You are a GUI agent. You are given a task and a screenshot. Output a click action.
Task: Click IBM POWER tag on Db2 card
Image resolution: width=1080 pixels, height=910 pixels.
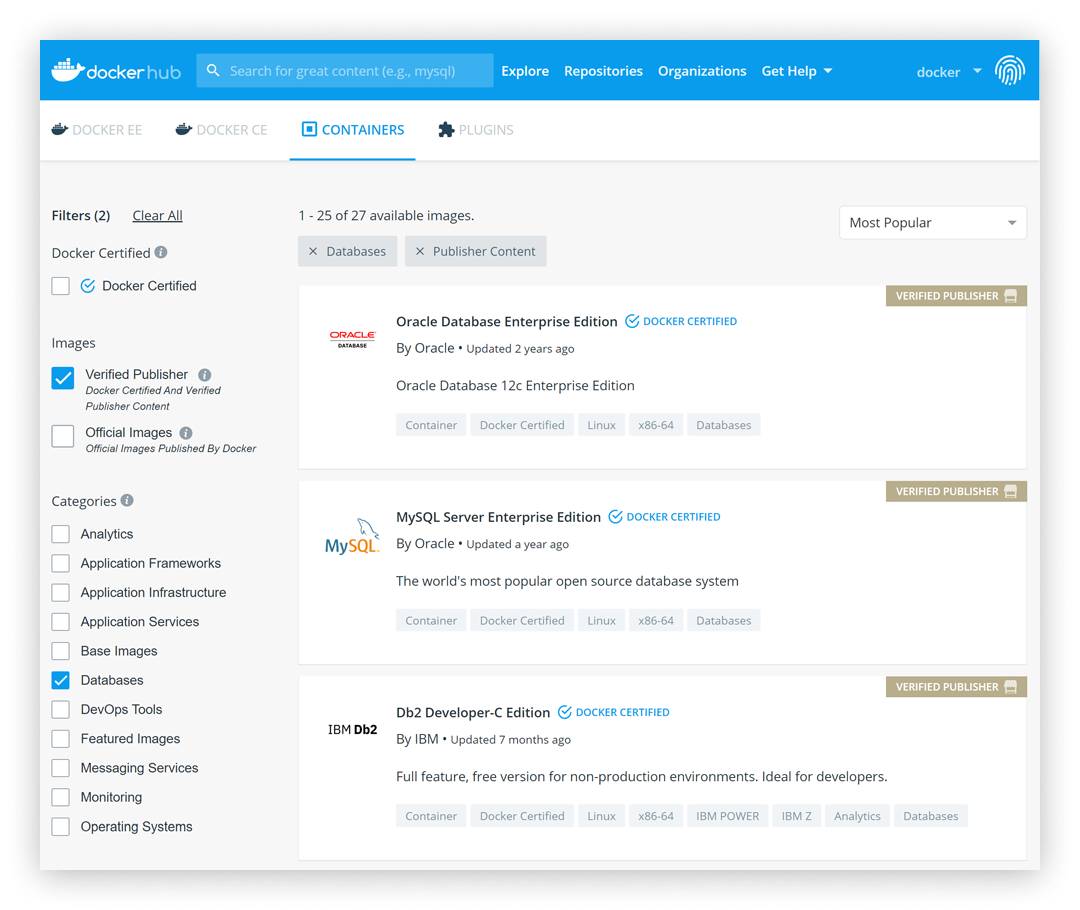pos(727,816)
